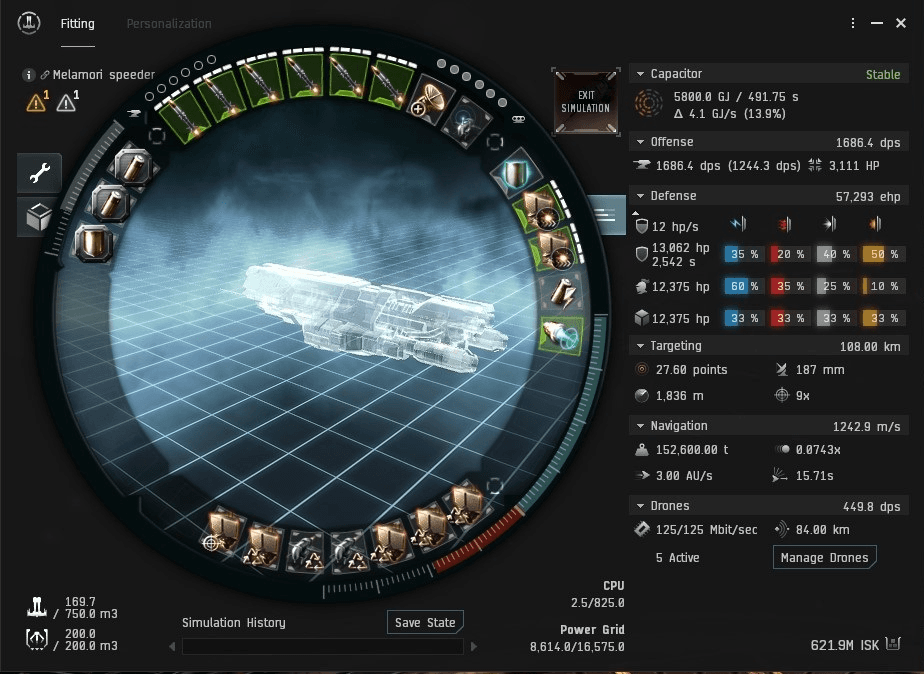924x674 pixels.
Task: Select ballistic control nearest the red gauge
Action: (x=466, y=504)
